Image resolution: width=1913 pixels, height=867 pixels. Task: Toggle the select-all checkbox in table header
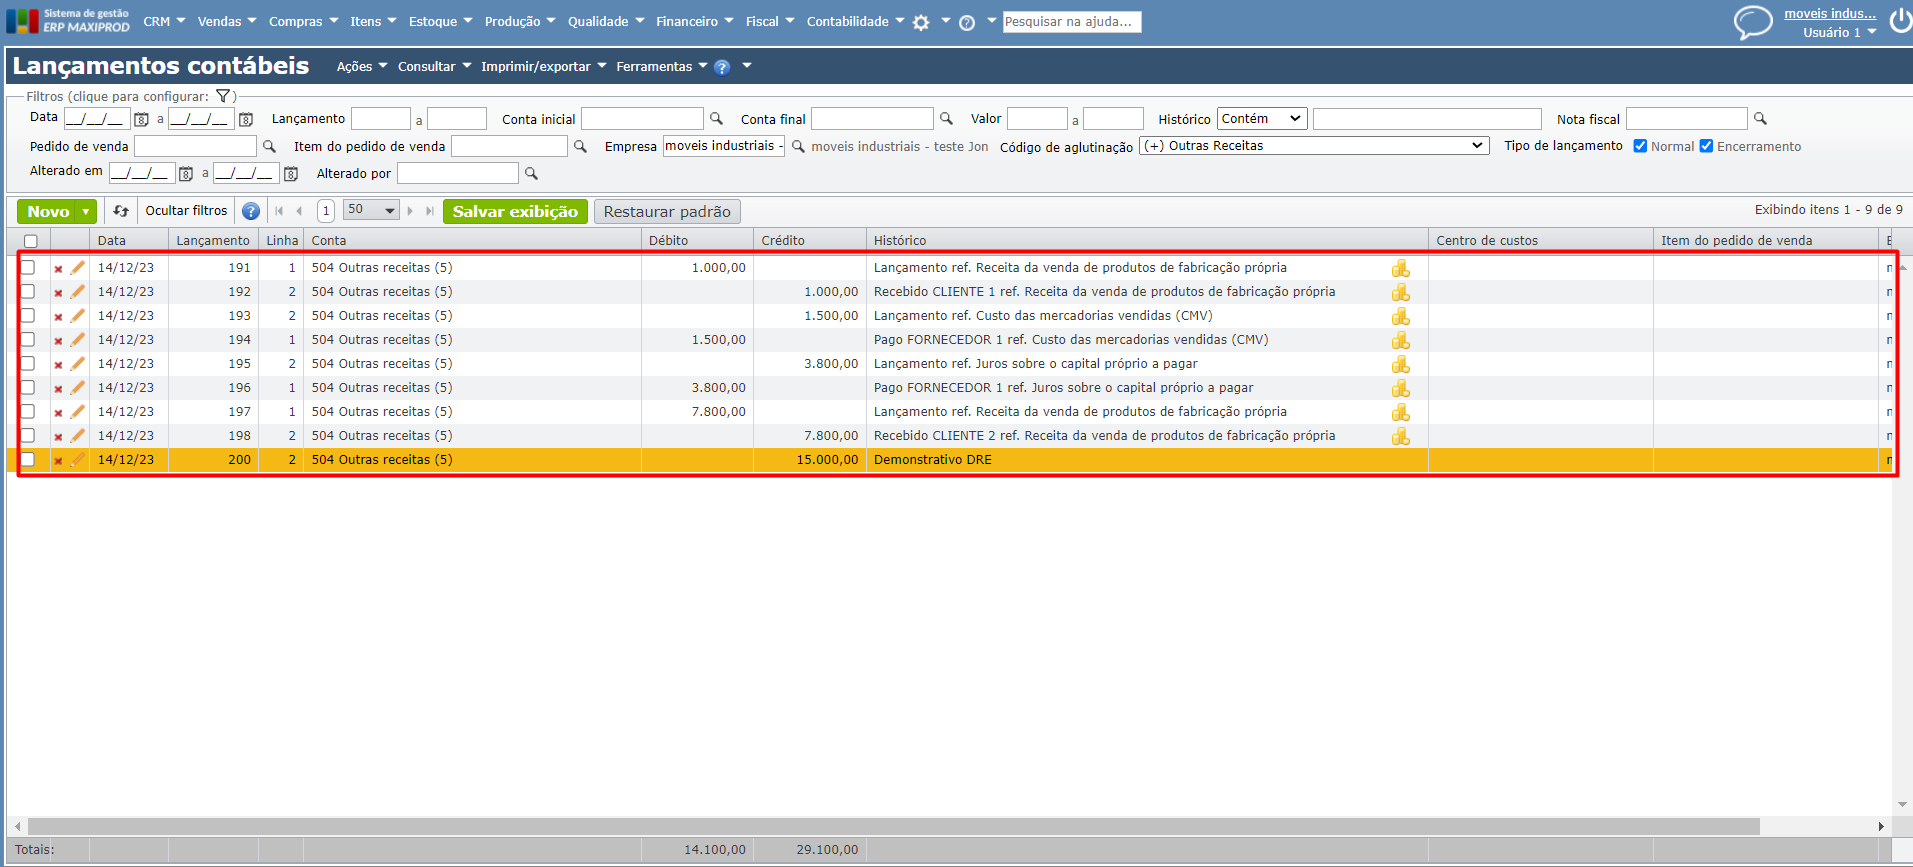tap(31, 241)
